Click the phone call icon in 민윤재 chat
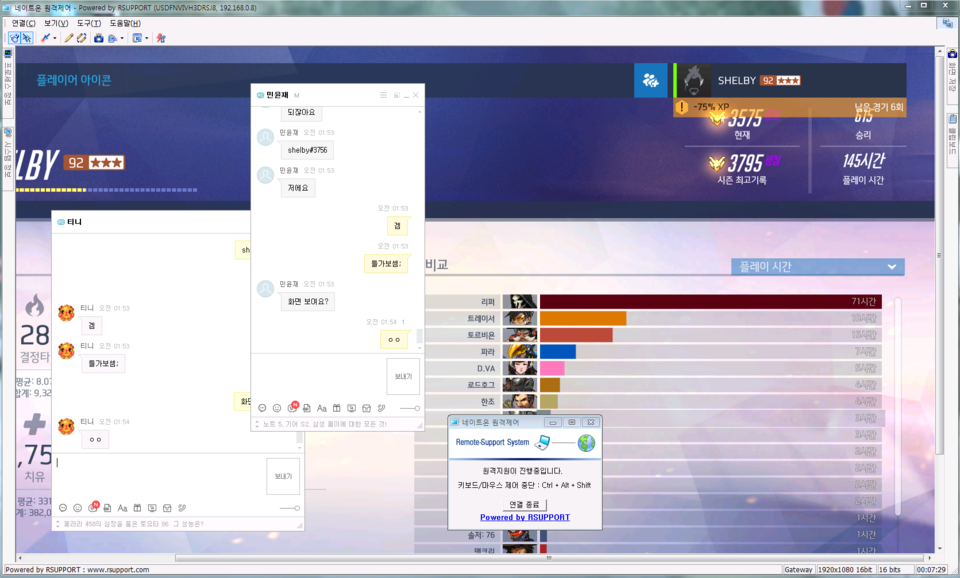960x578 pixels. [x=382, y=408]
